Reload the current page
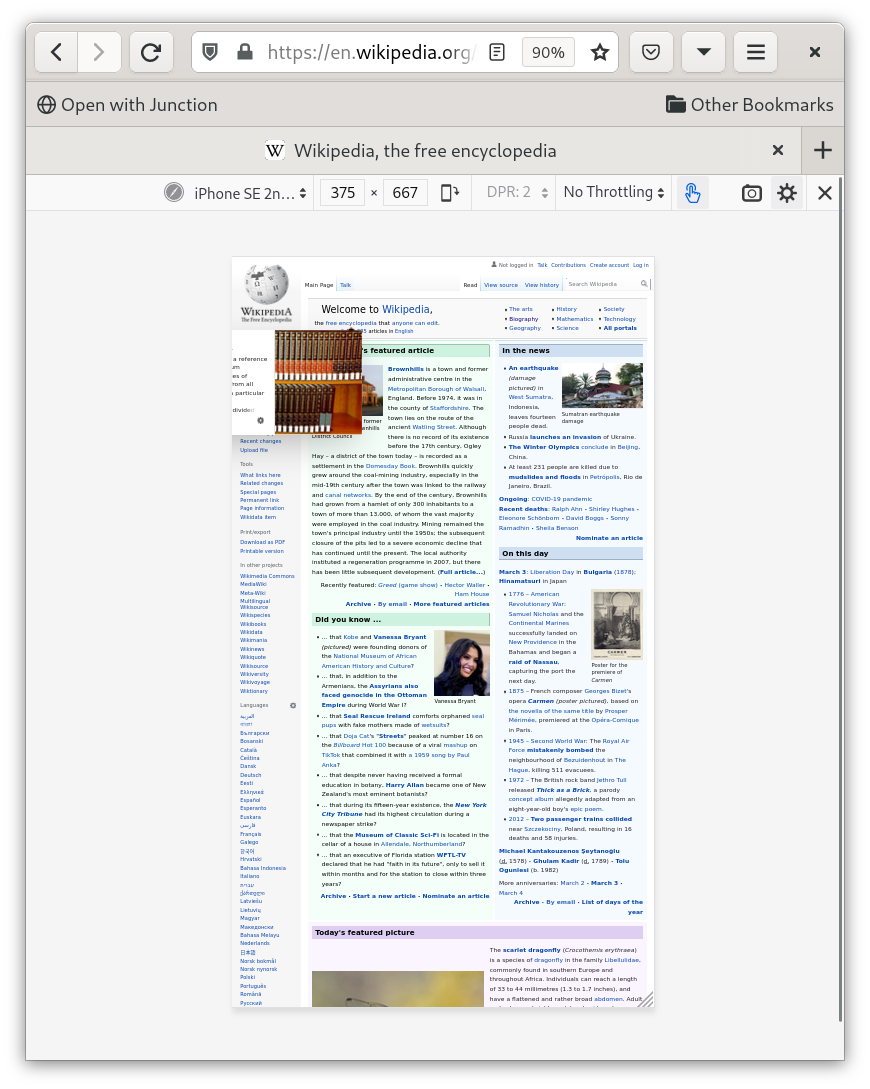Viewport: 870px width, 1089px height. point(151,52)
